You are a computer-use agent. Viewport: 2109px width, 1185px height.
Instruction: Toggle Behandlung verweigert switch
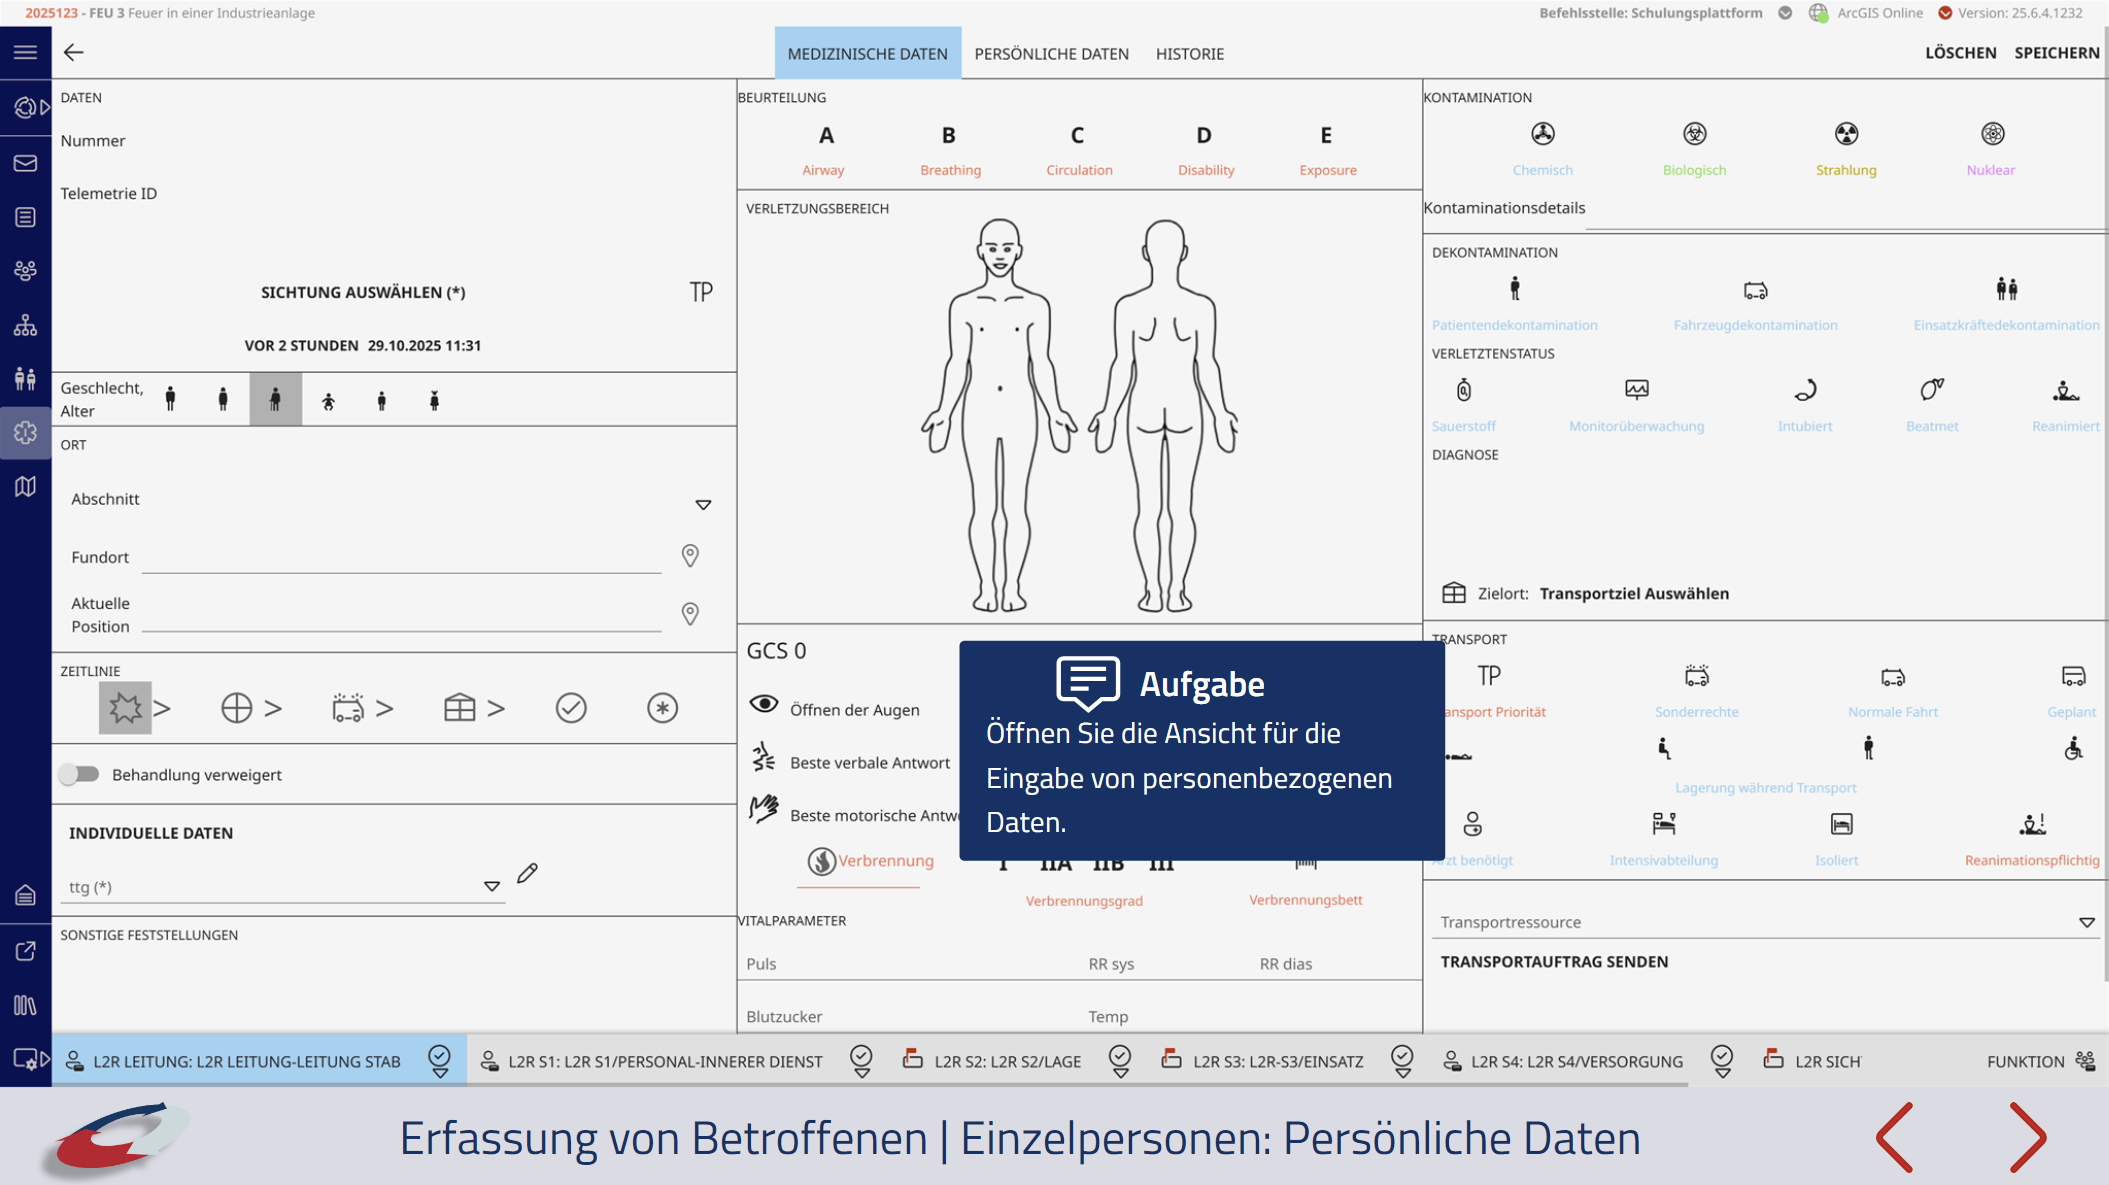79,774
